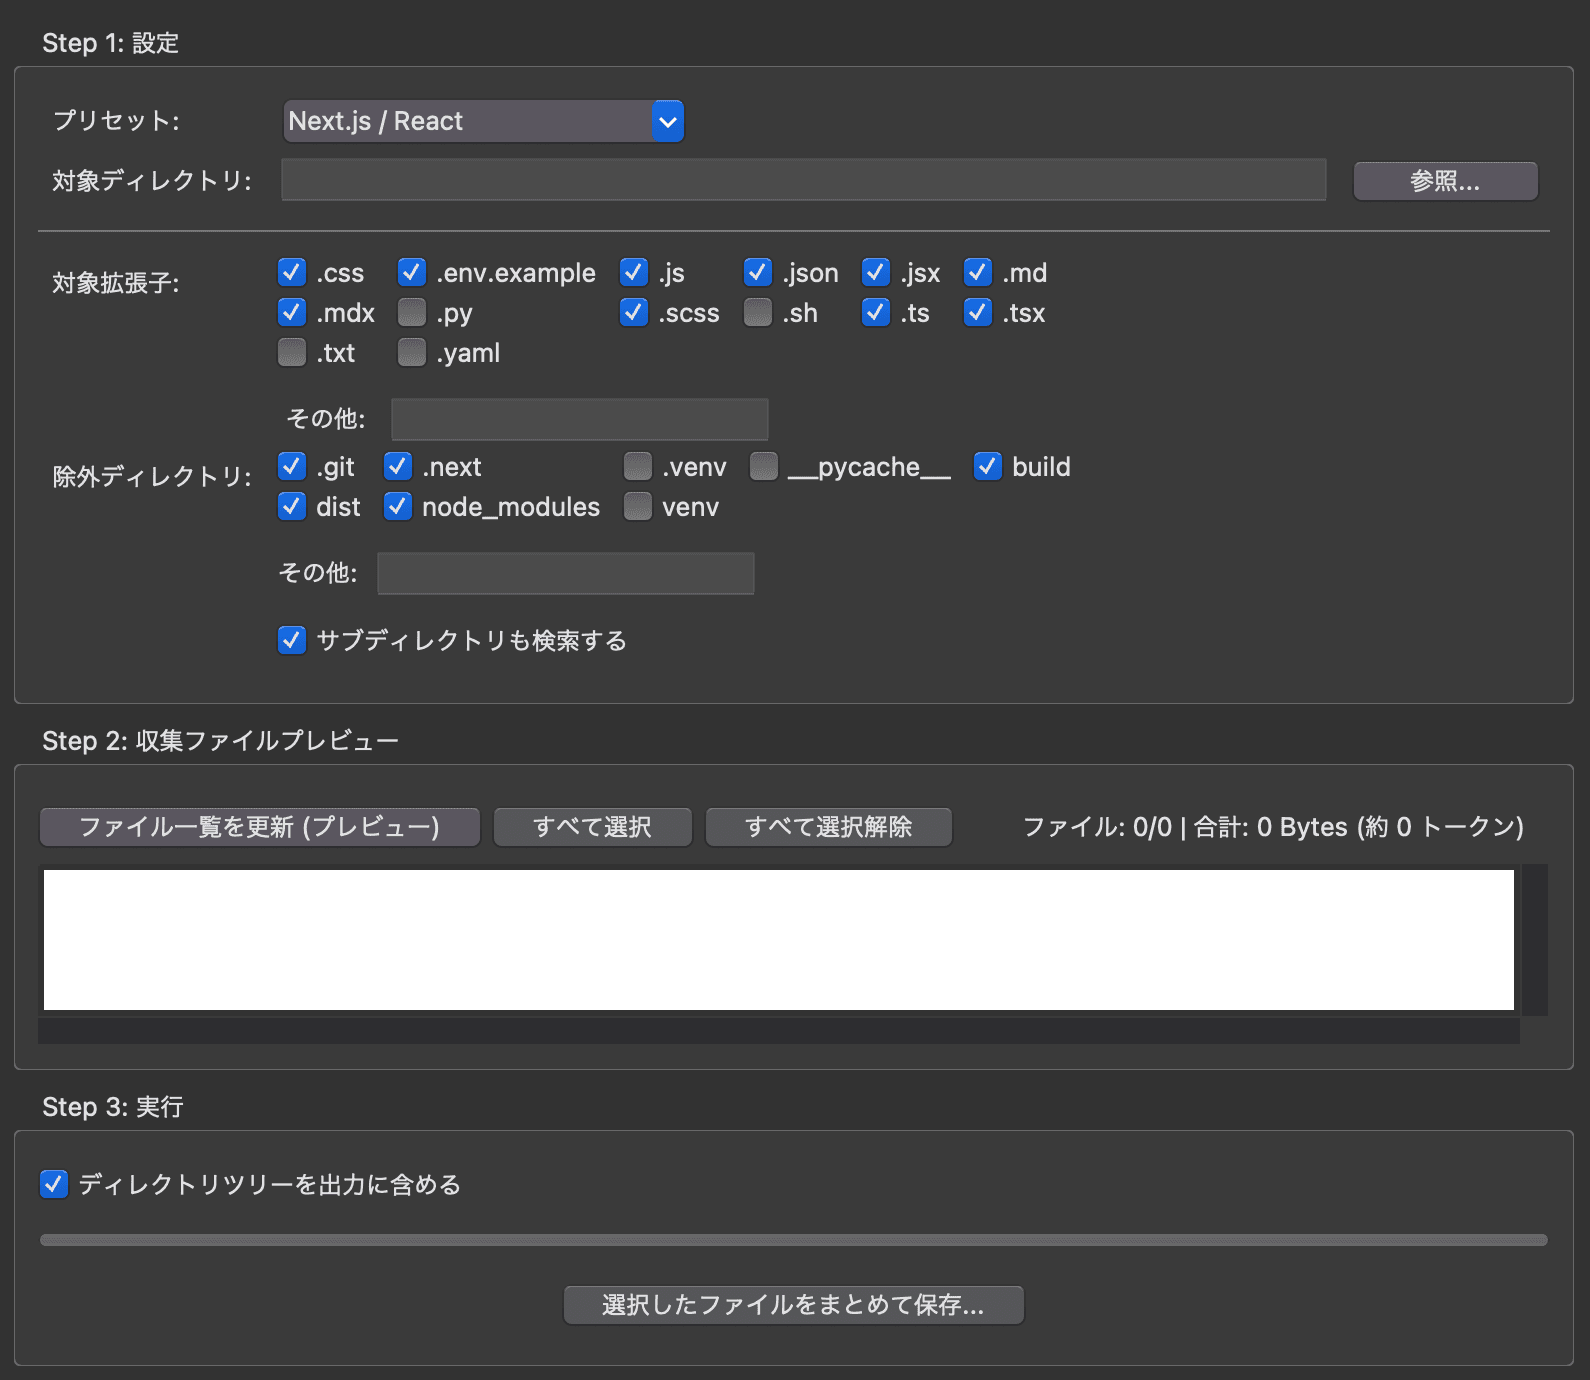The image size is (1590, 1380).
Task: Check the .venv exclude directory checkbox
Action: 637,466
